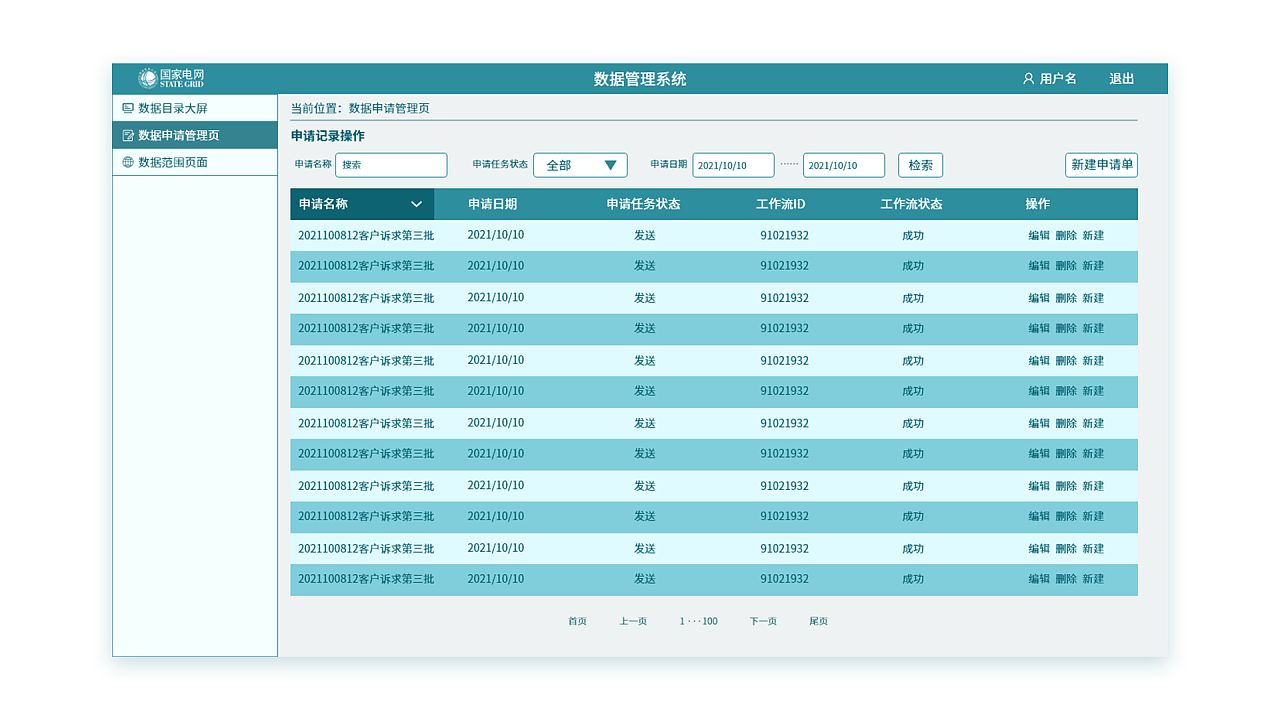Screen dimensions: 1280x720
Task: Click the 数据范围页面 globe icon
Action: point(127,162)
